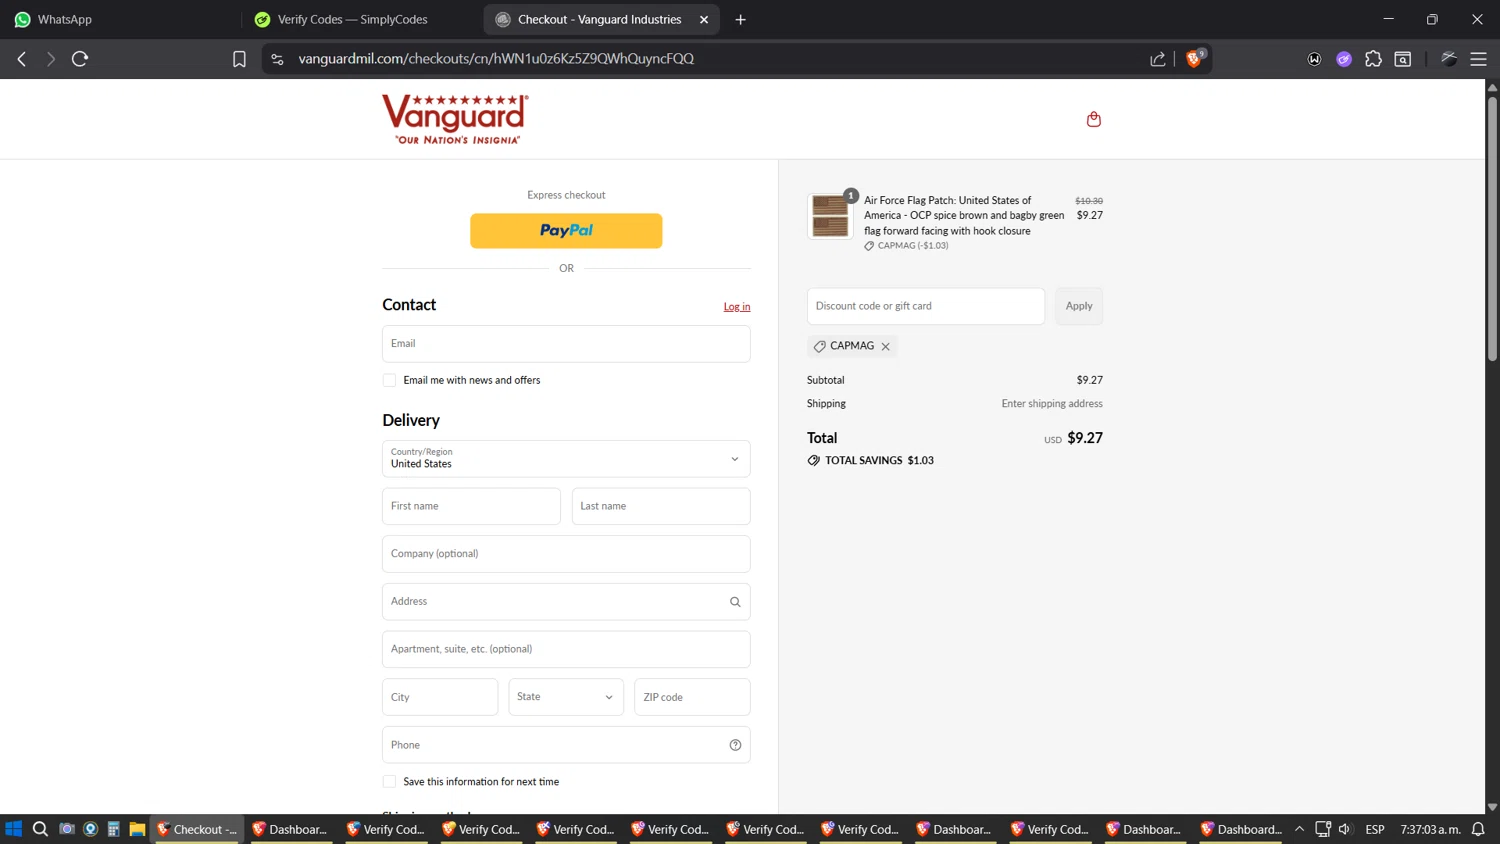Open the State dropdown
Viewport: 1500px width, 844px height.
[x=566, y=697]
